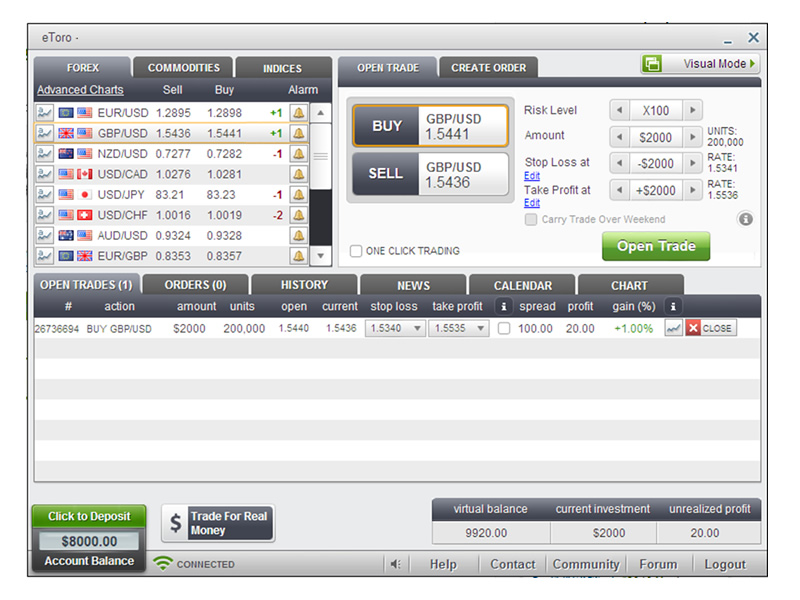Tick the checkbox in open trade row
Viewport: 800px width, 600px height.
[x=504, y=328]
